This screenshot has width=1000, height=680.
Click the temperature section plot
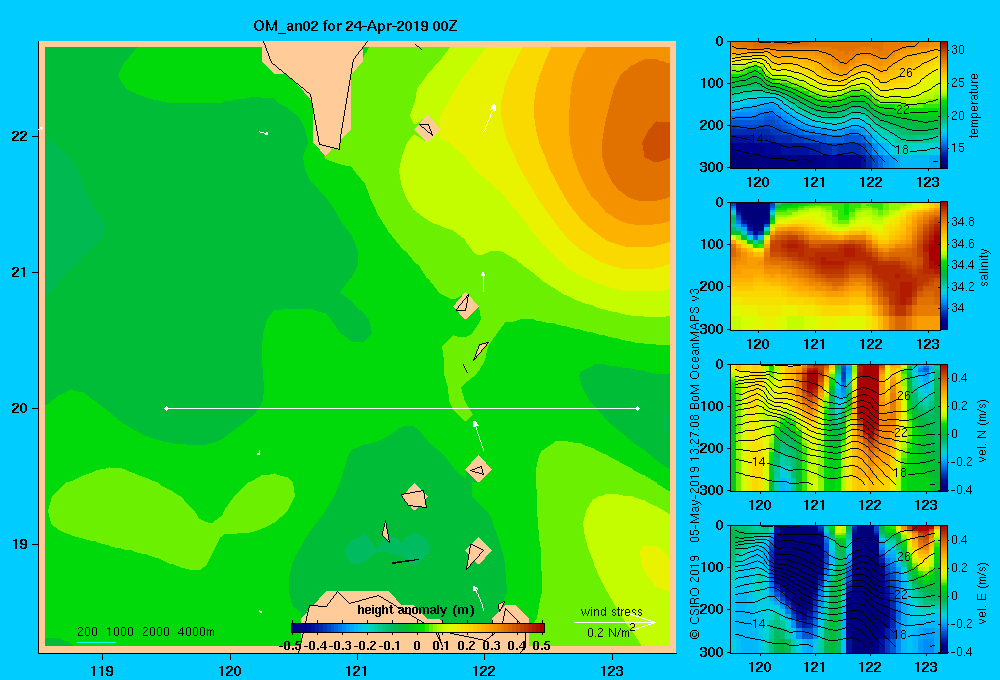[x=835, y=105]
